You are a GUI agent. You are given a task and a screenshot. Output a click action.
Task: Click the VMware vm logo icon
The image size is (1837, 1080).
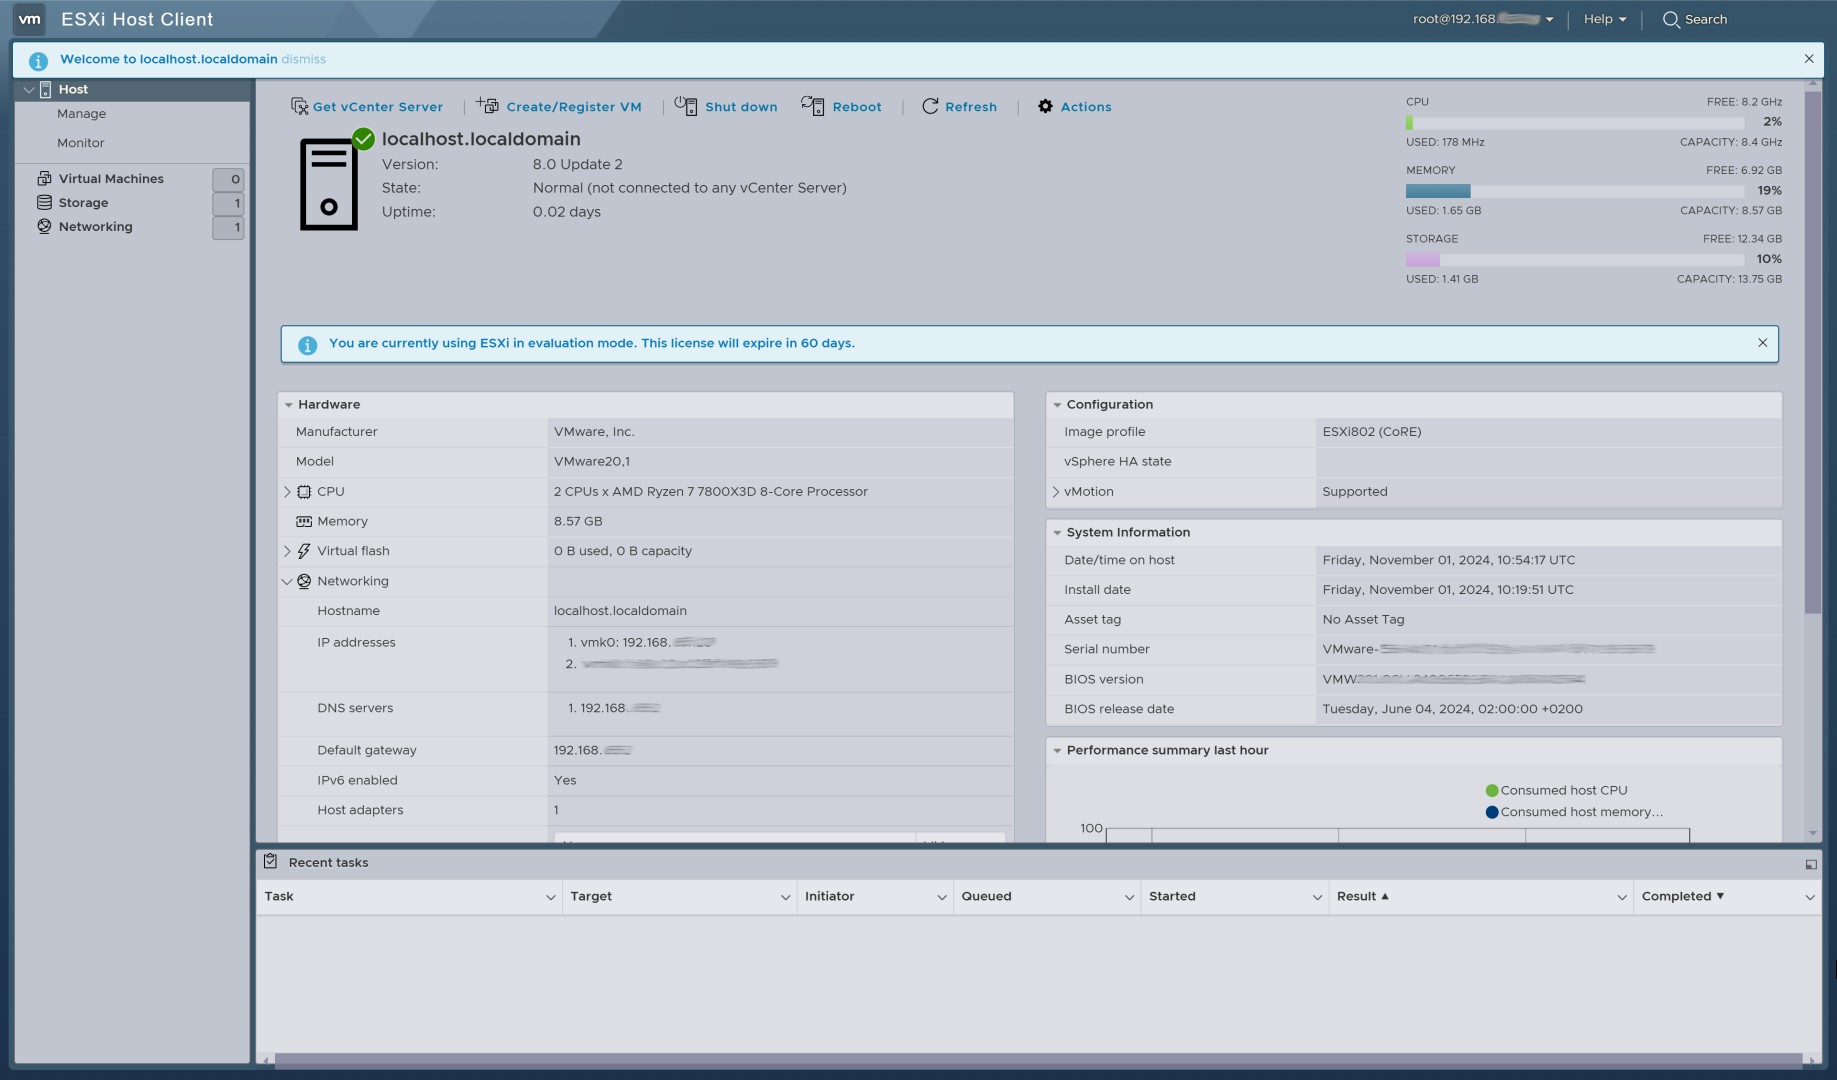pos(30,19)
